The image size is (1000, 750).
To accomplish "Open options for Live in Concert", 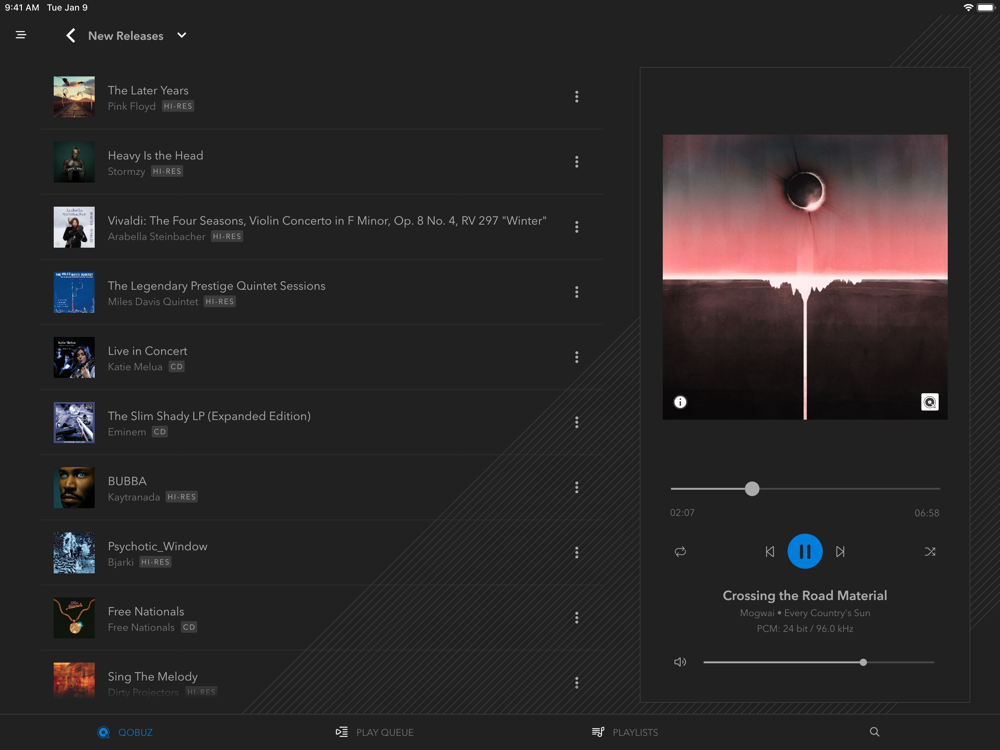I will point(577,357).
